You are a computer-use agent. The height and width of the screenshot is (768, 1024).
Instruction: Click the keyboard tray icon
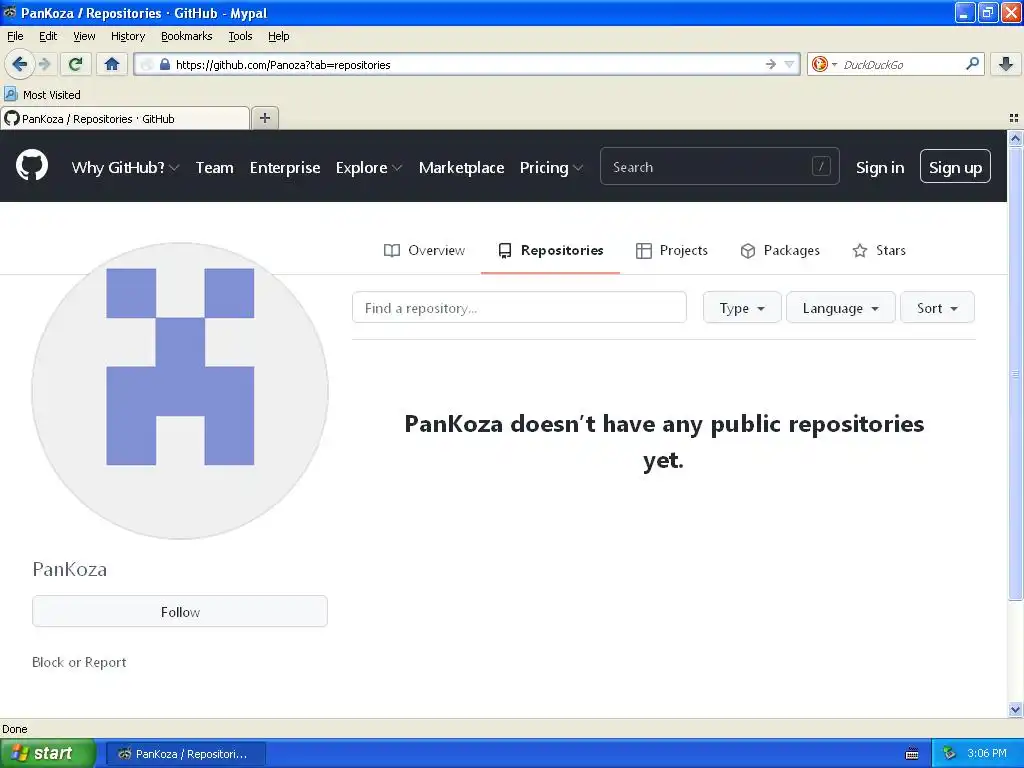pos(912,754)
